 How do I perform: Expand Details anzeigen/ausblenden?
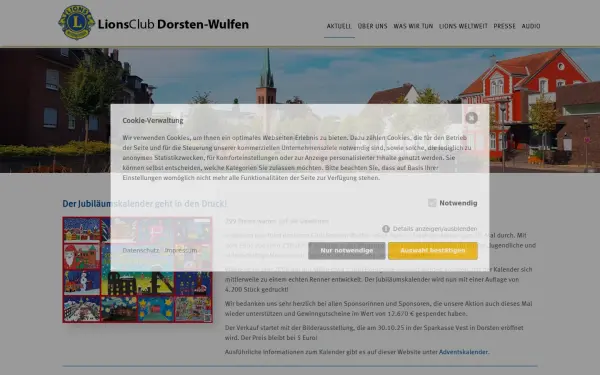(435, 229)
